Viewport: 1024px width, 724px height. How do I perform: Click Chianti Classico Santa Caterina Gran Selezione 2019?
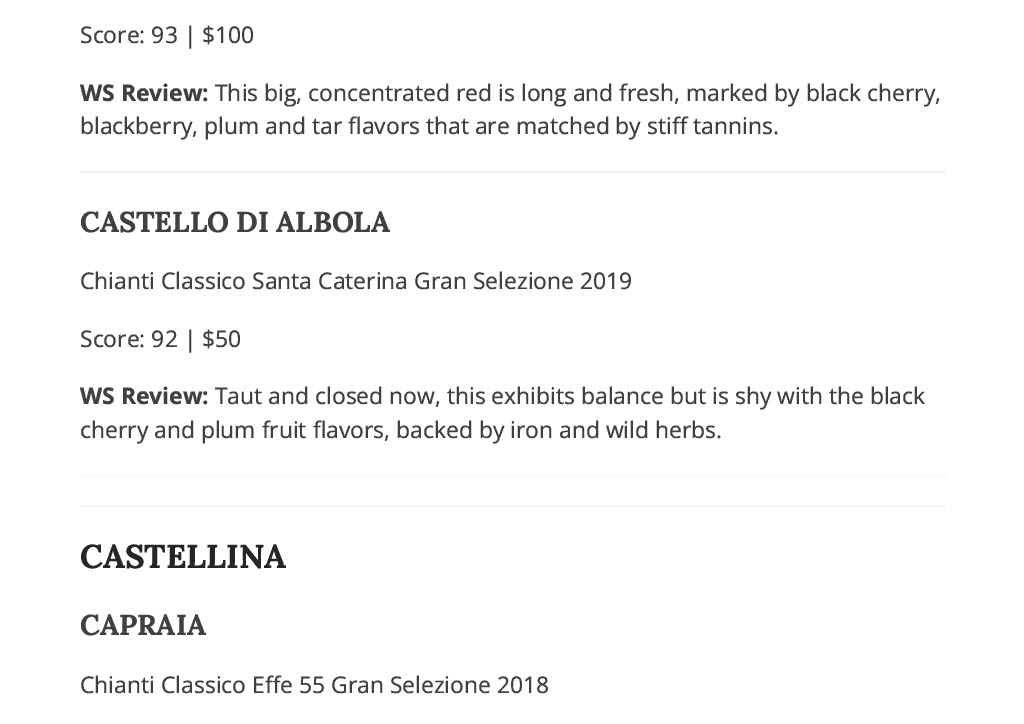point(356,281)
